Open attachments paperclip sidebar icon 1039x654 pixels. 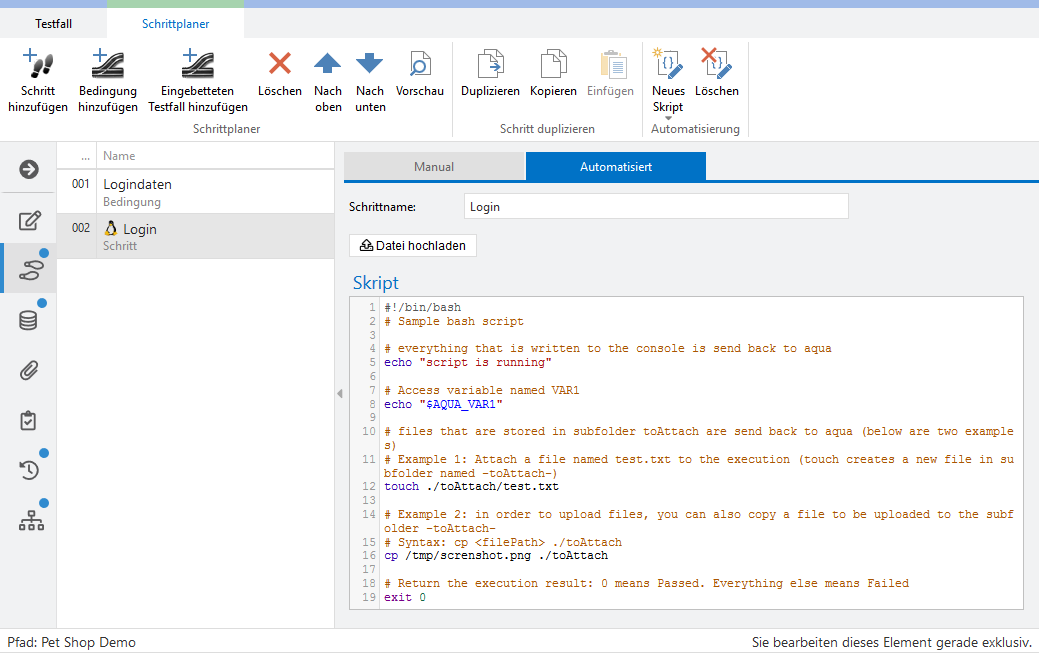tap(29, 371)
